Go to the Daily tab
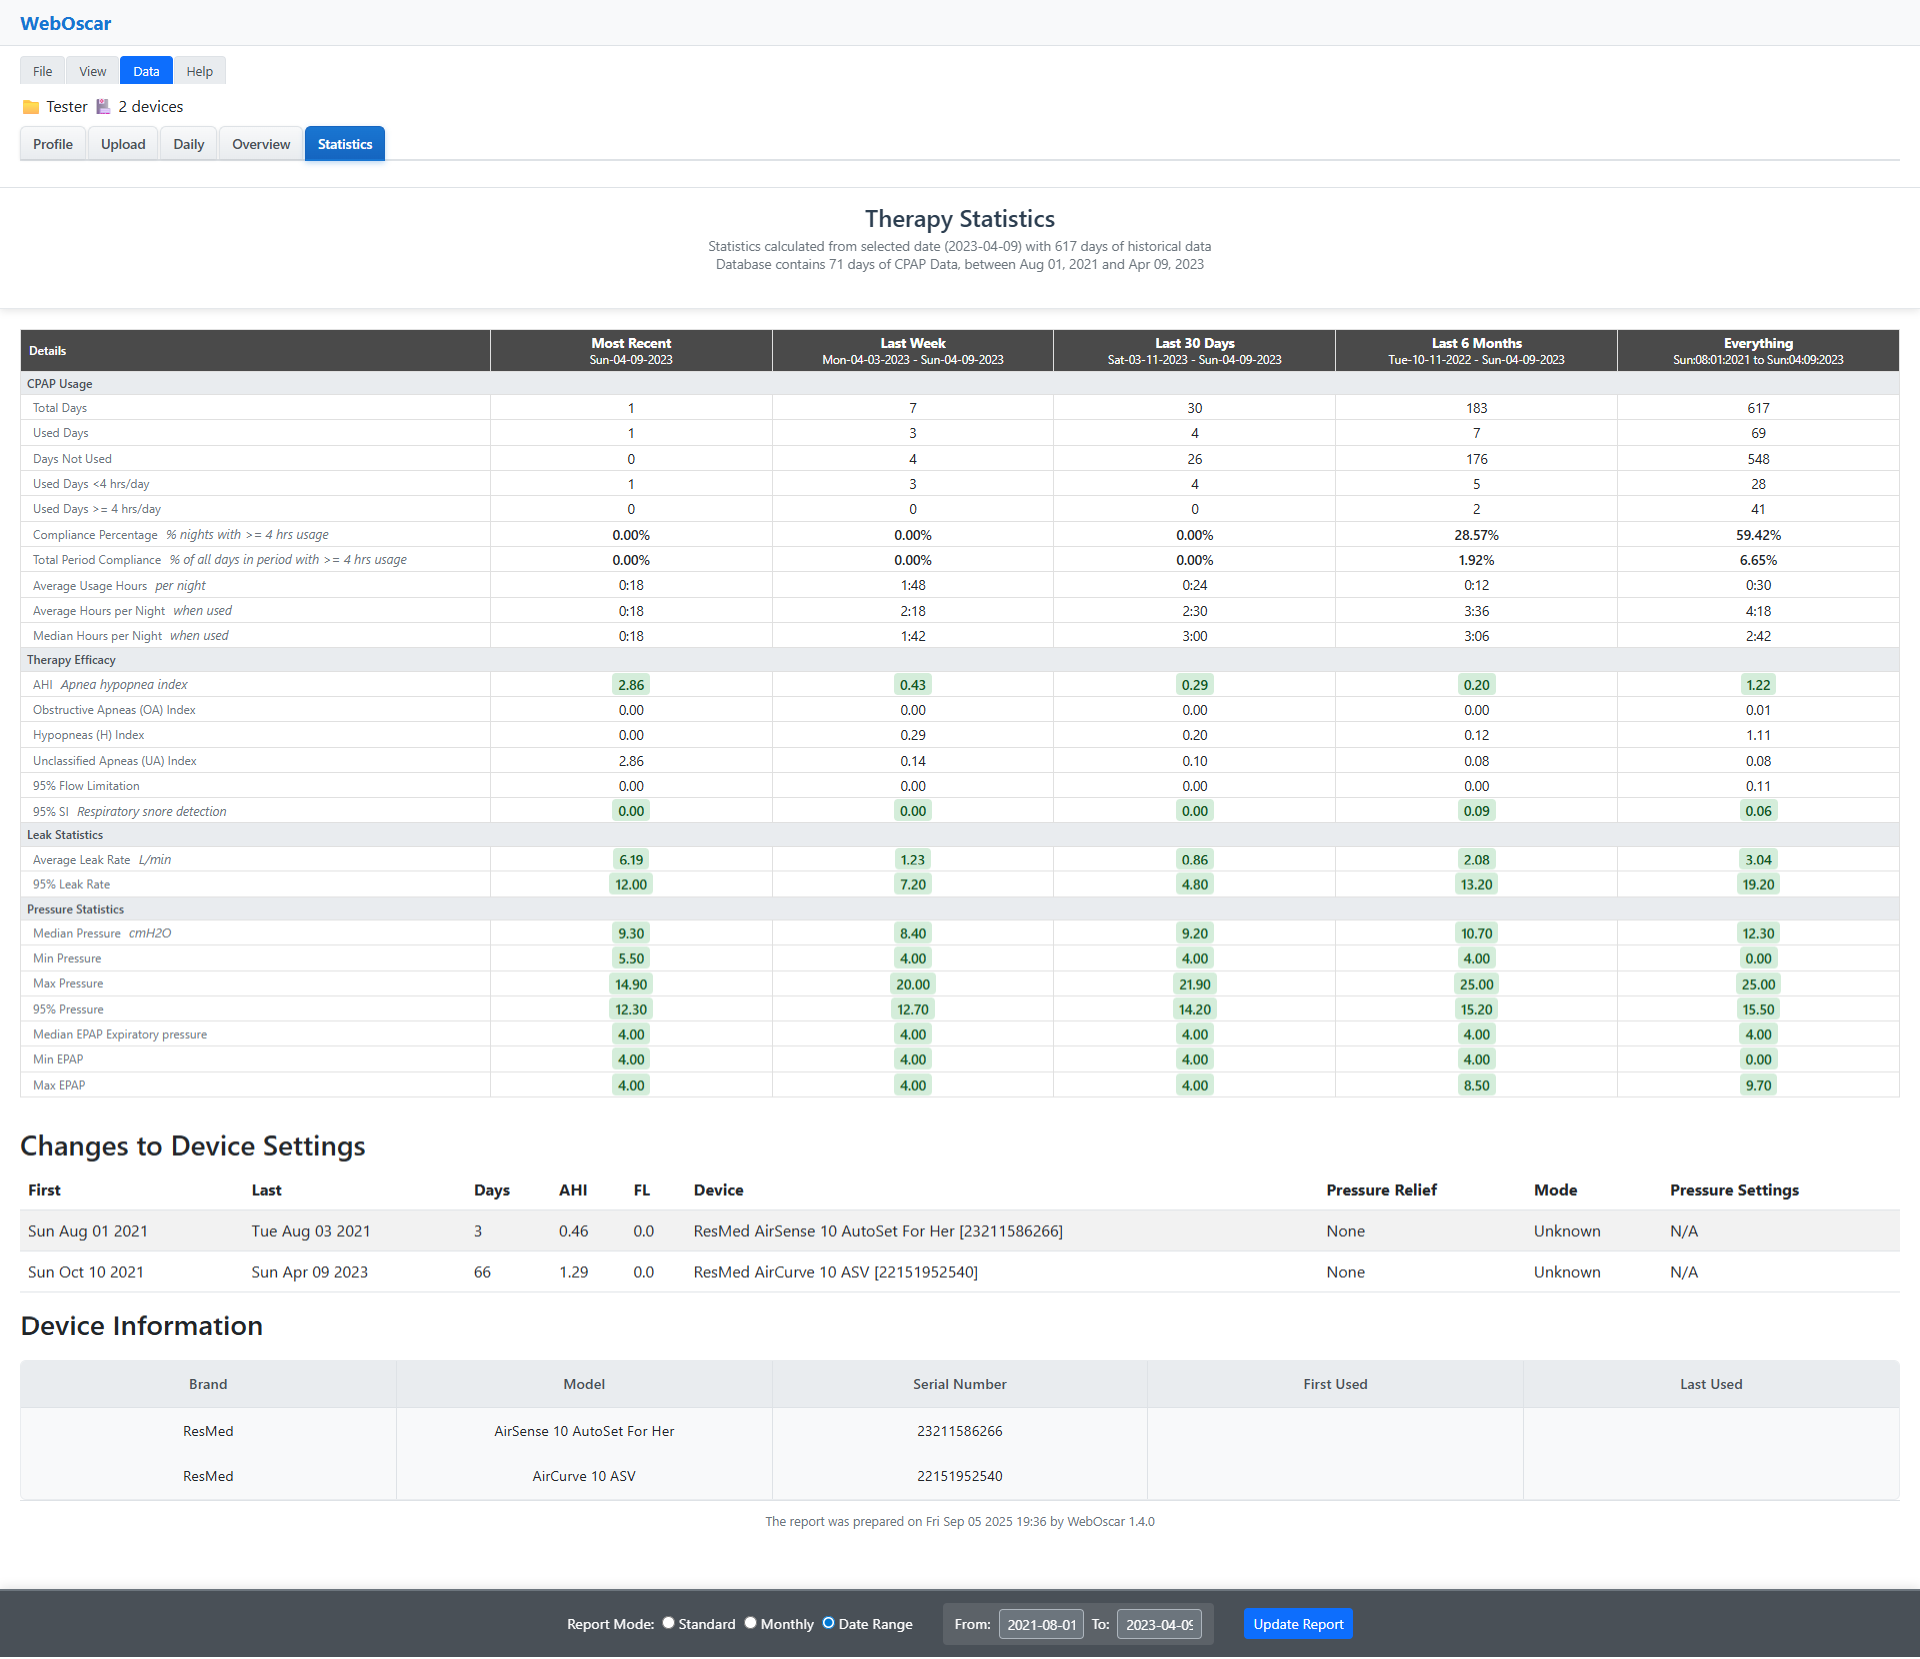The image size is (1920, 1659). pyautogui.click(x=188, y=144)
